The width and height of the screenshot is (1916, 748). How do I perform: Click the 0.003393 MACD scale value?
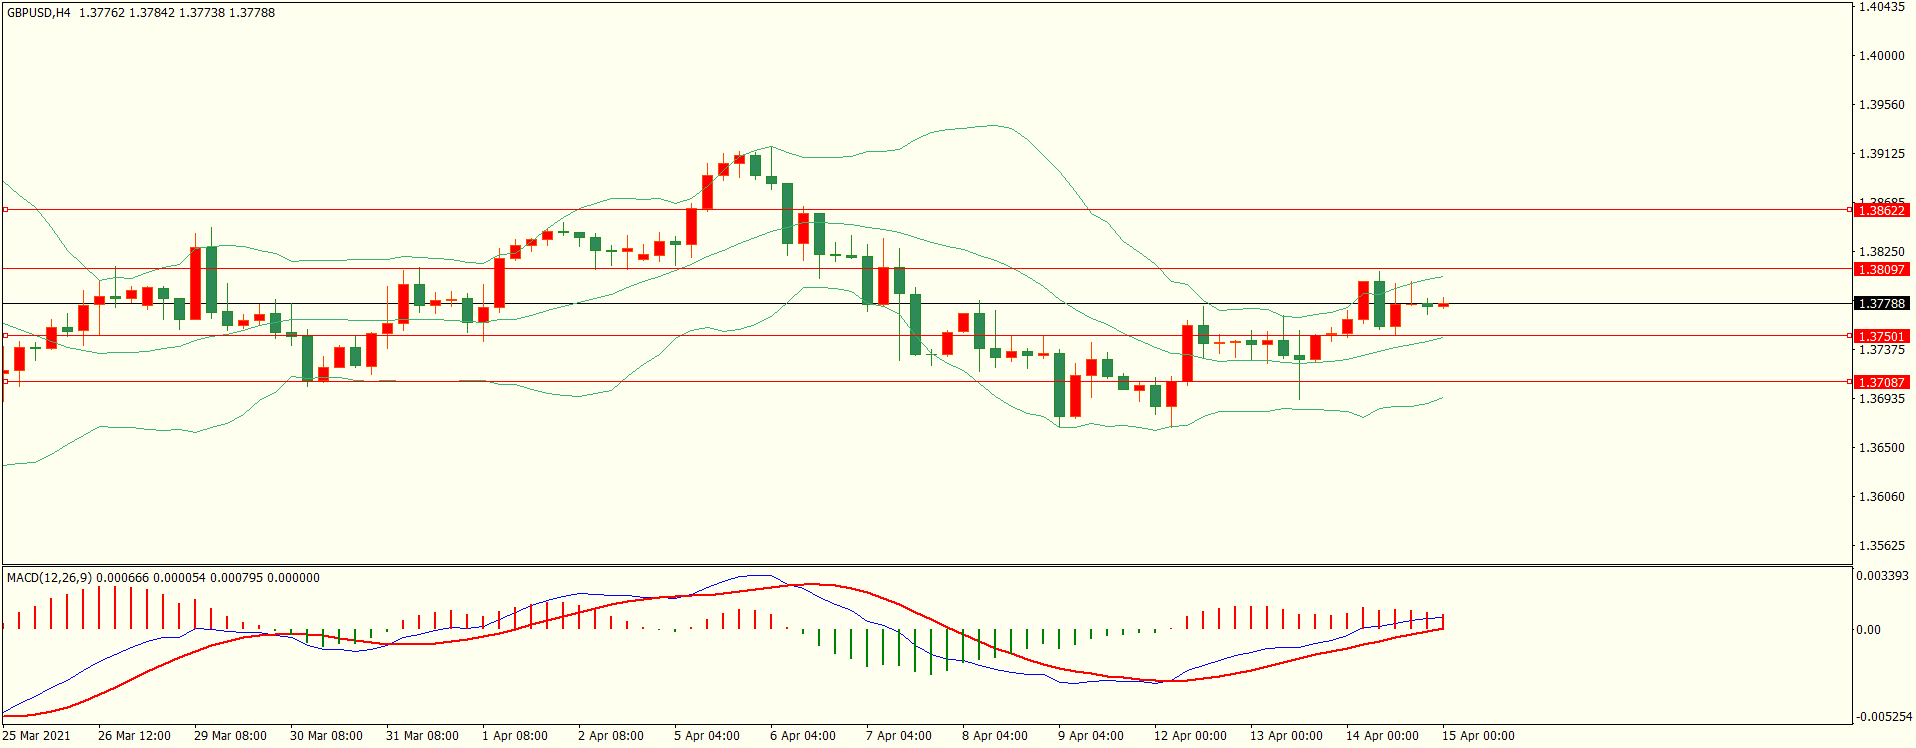click(1882, 576)
